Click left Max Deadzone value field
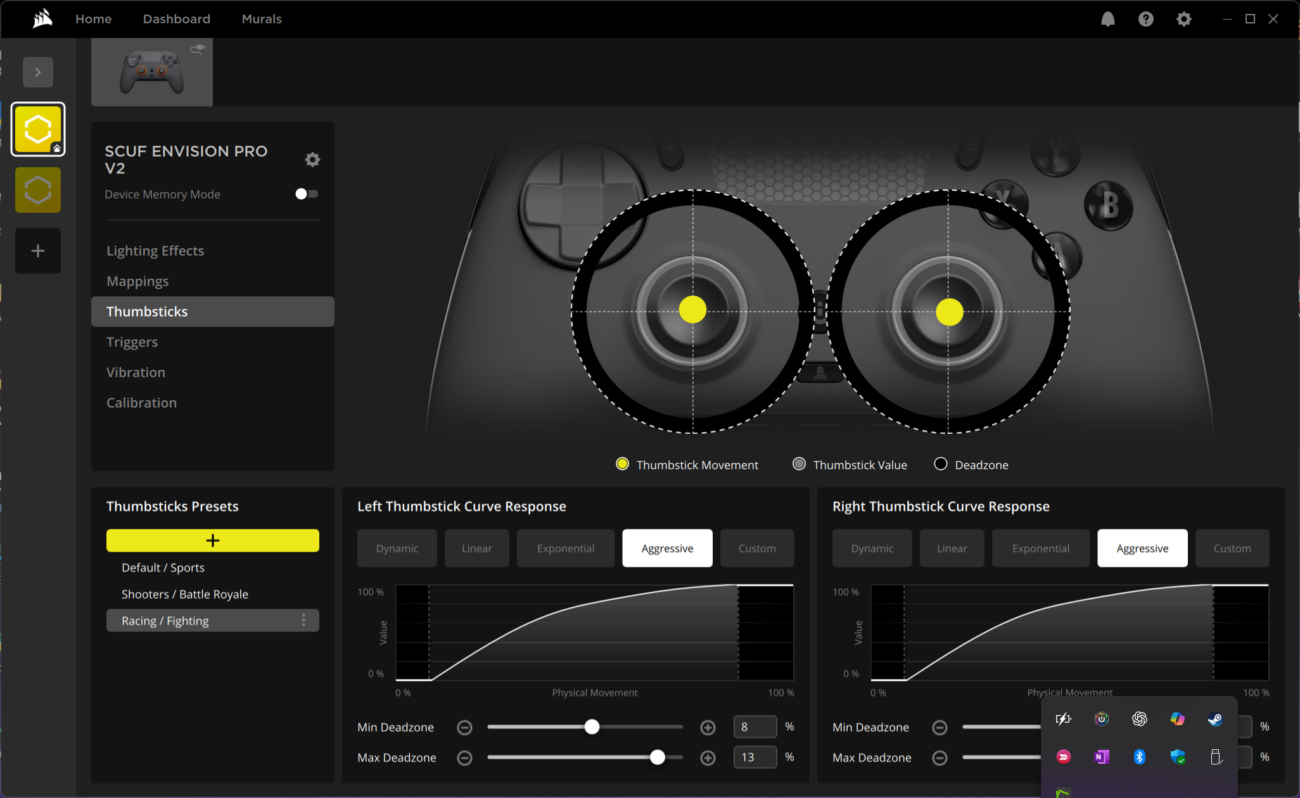Viewport: 1300px width, 798px height. tap(755, 757)
